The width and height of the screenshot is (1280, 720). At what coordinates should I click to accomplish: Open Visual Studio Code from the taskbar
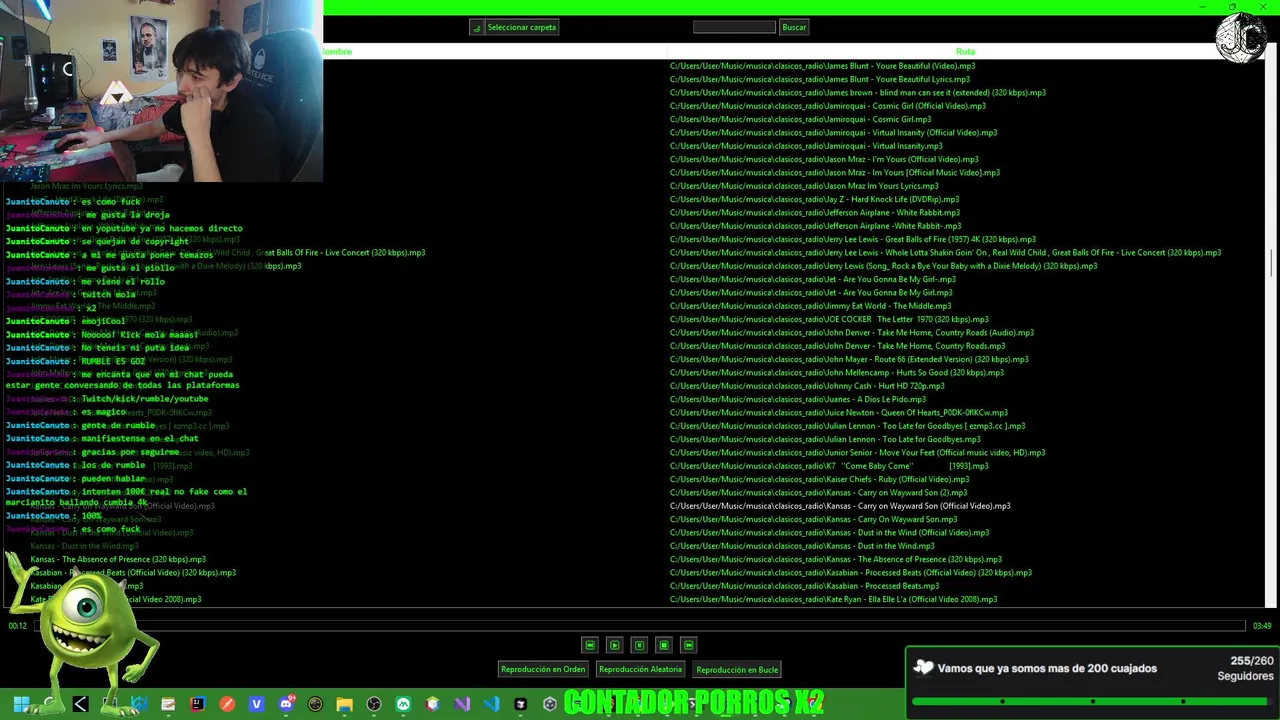click(x=491, y=704)
